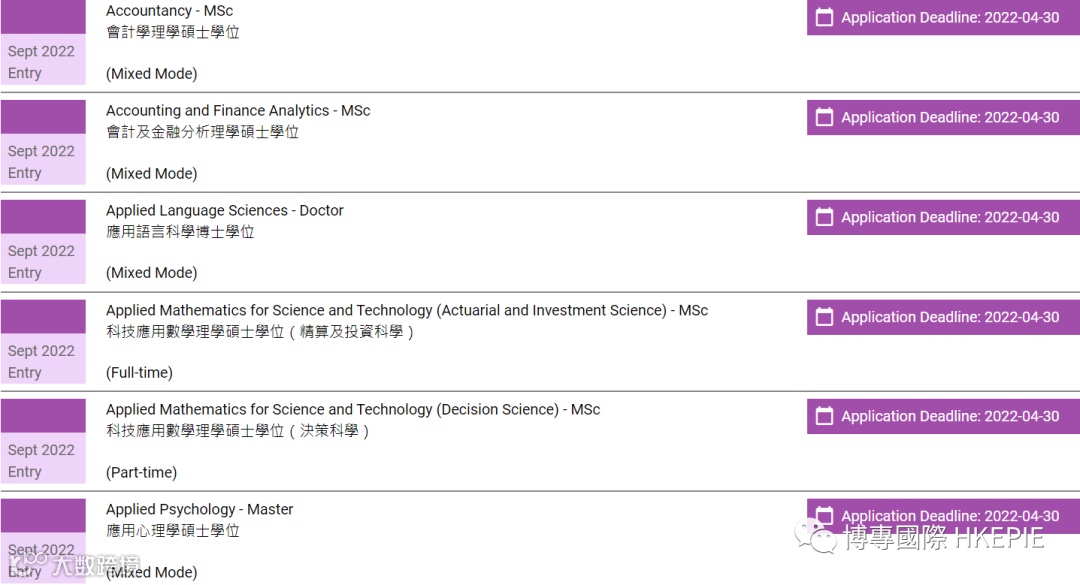Click Sept 2022 Entry tag beside Accountancy

pos(42,62)
